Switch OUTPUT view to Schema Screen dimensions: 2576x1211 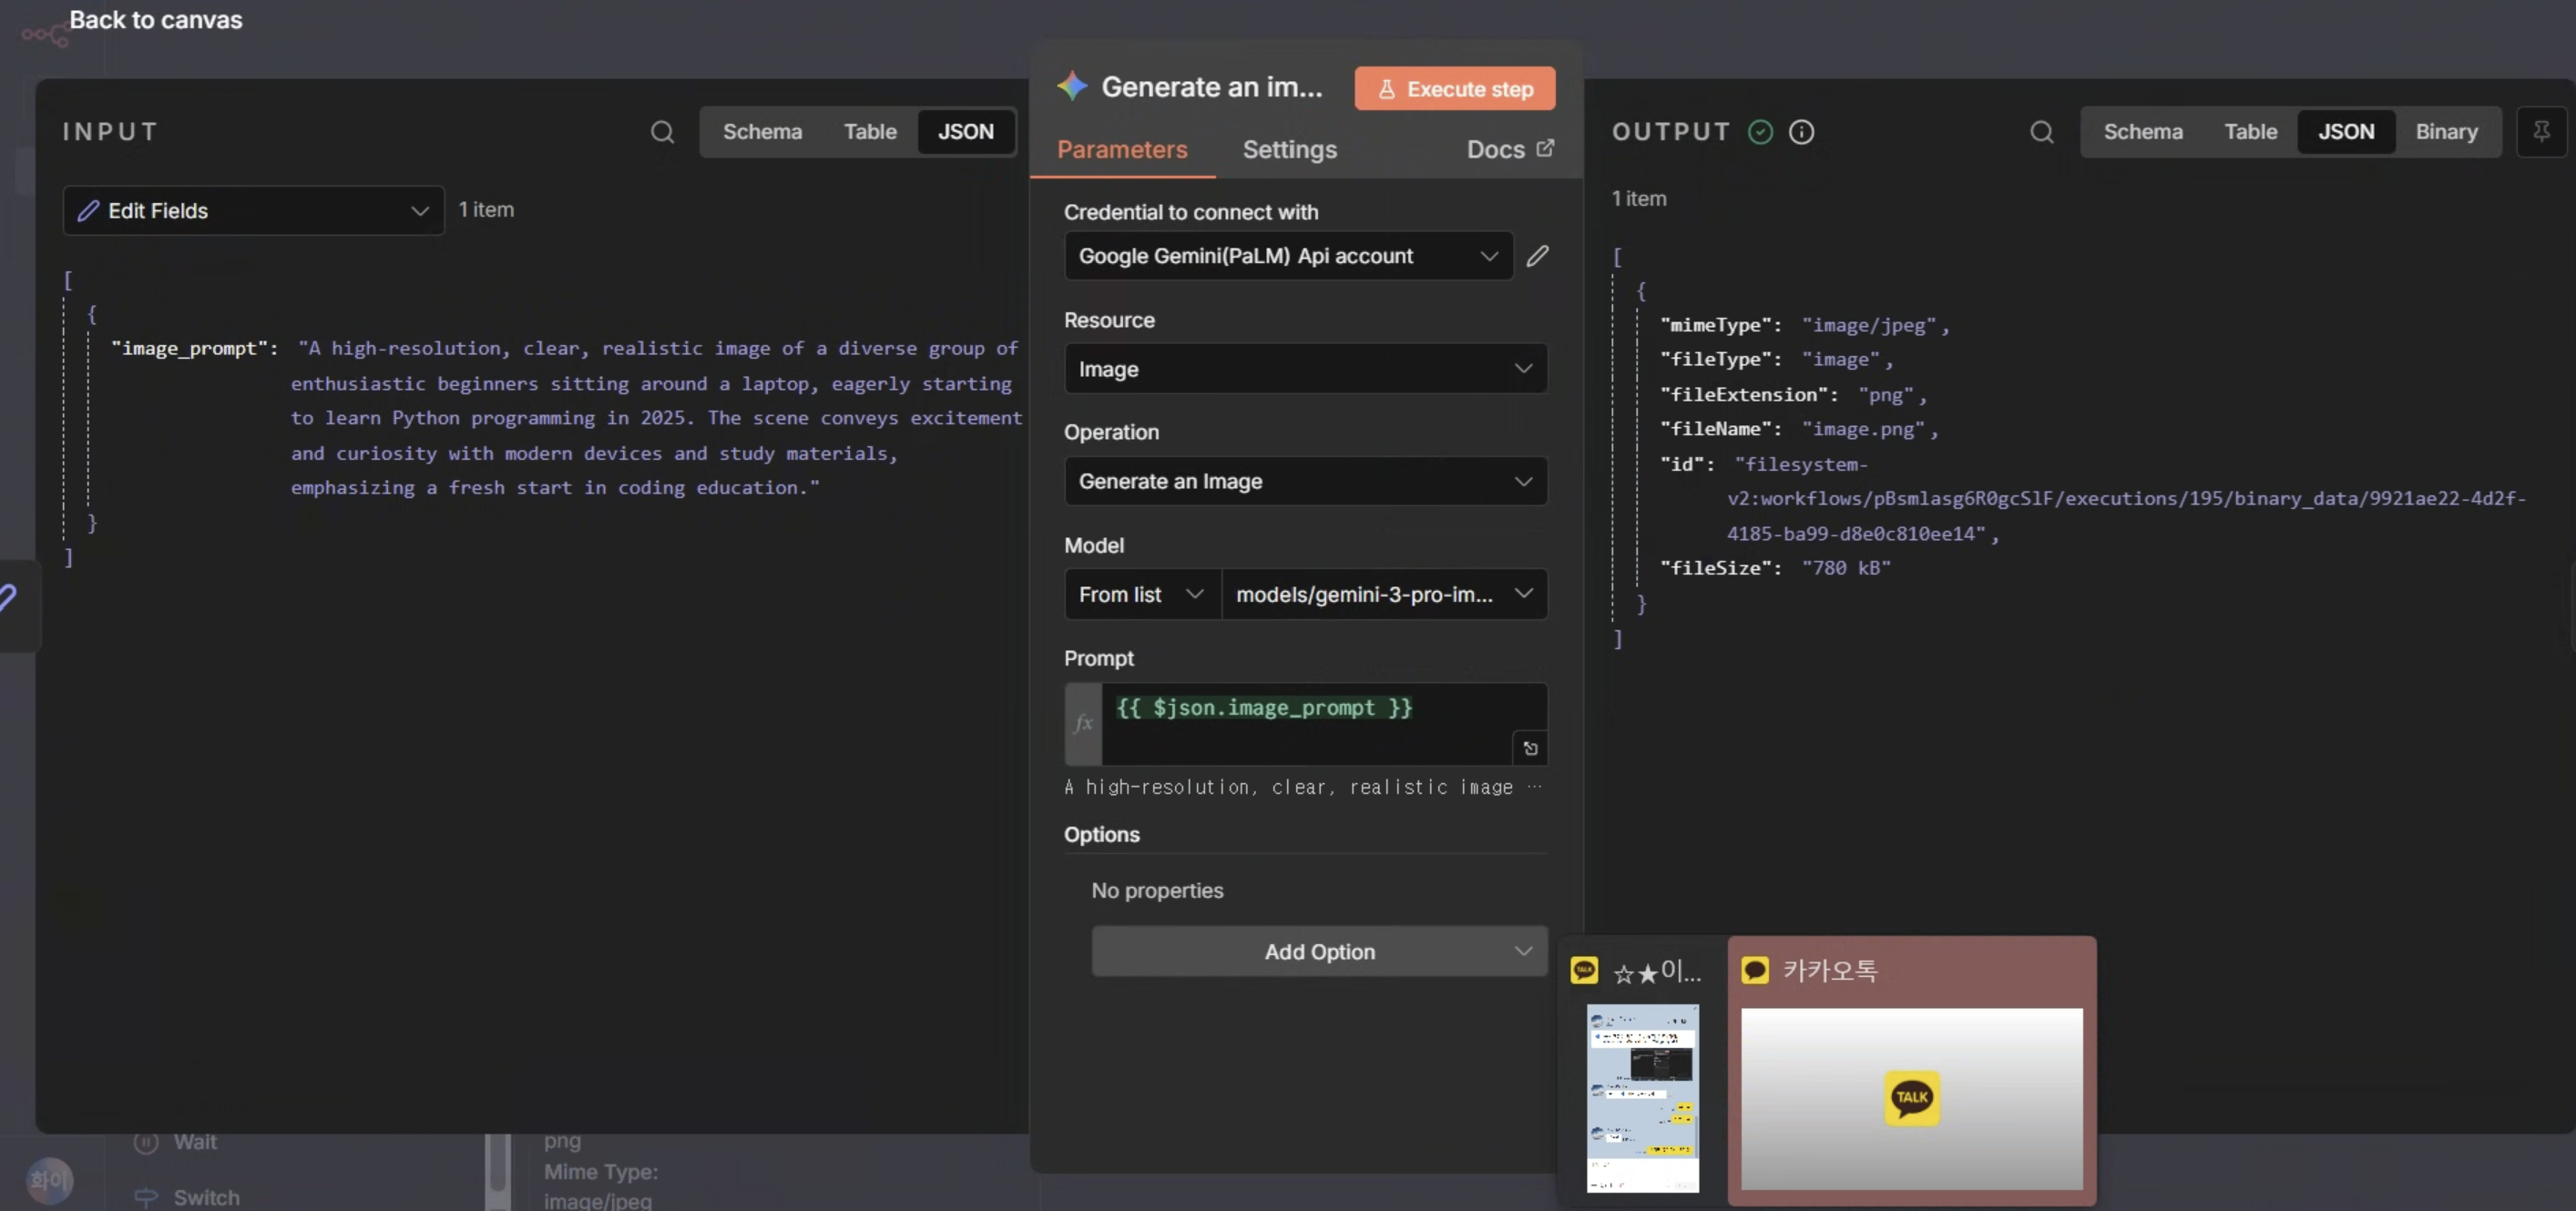2143,132
